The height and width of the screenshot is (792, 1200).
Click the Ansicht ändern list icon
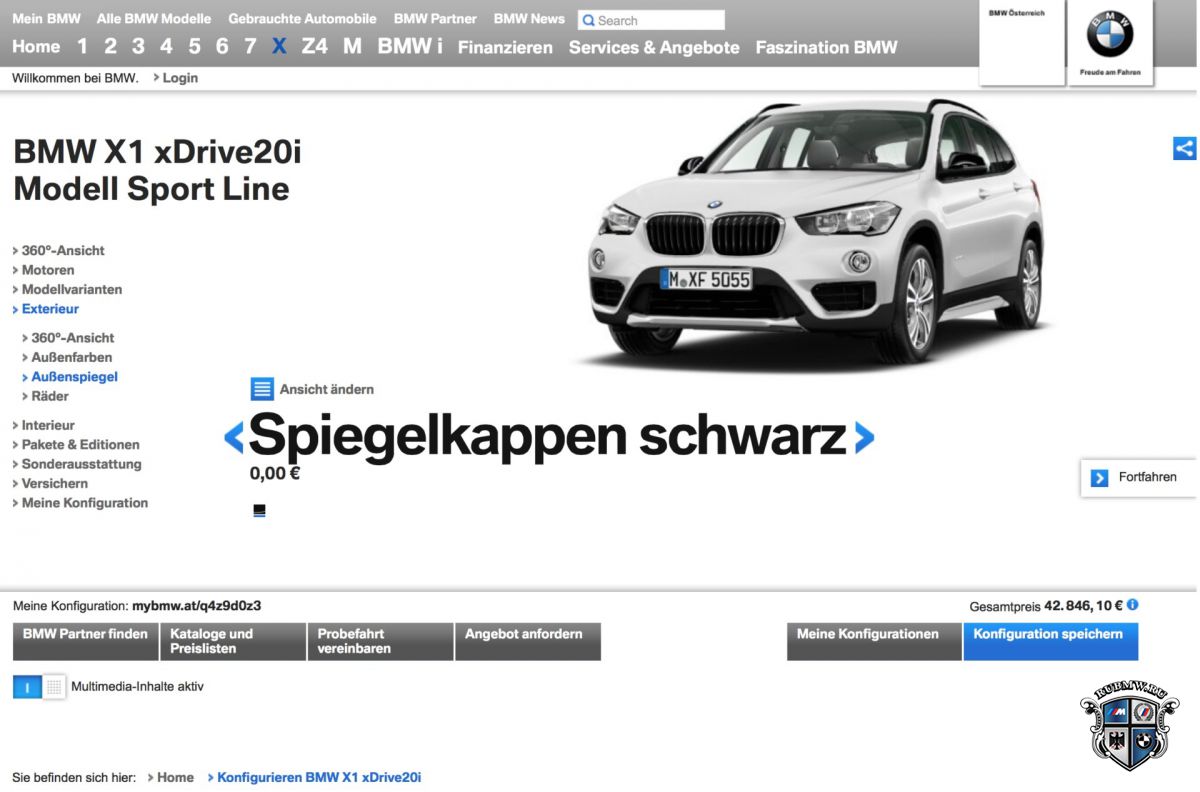[261, 389]
